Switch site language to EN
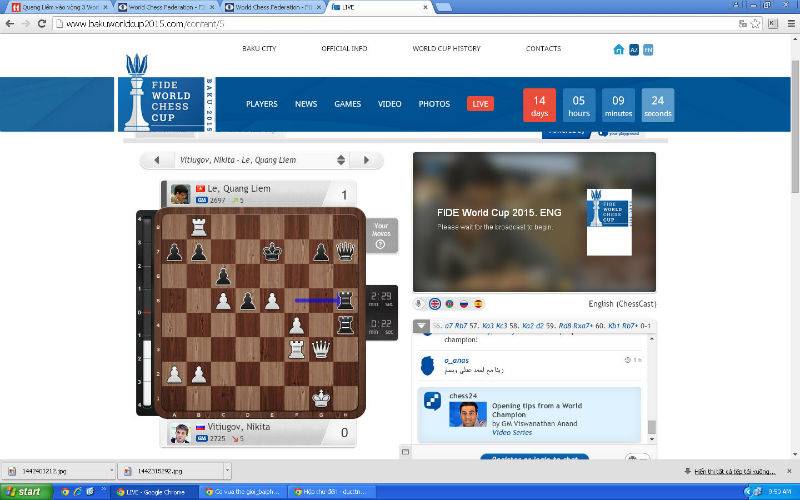The width and height of the screenshot is (800, 500). tap(648, 49)
